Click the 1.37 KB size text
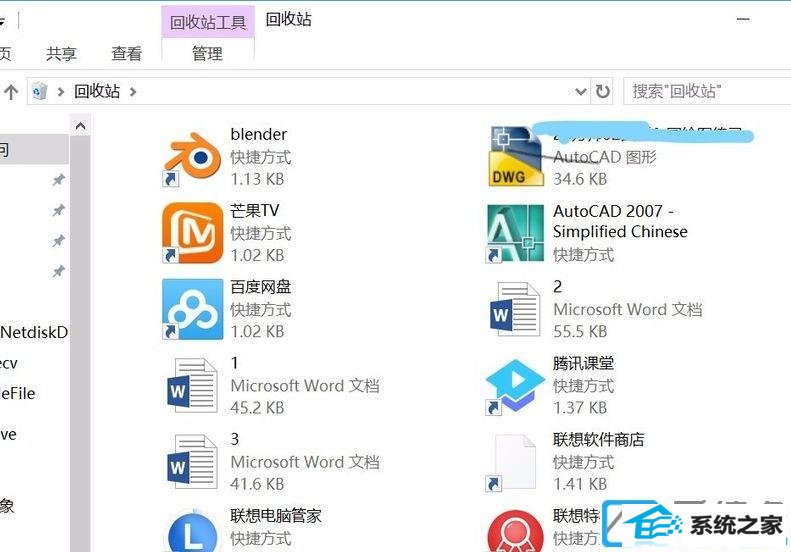The image size is (791, 552). [x=580, y=408]
